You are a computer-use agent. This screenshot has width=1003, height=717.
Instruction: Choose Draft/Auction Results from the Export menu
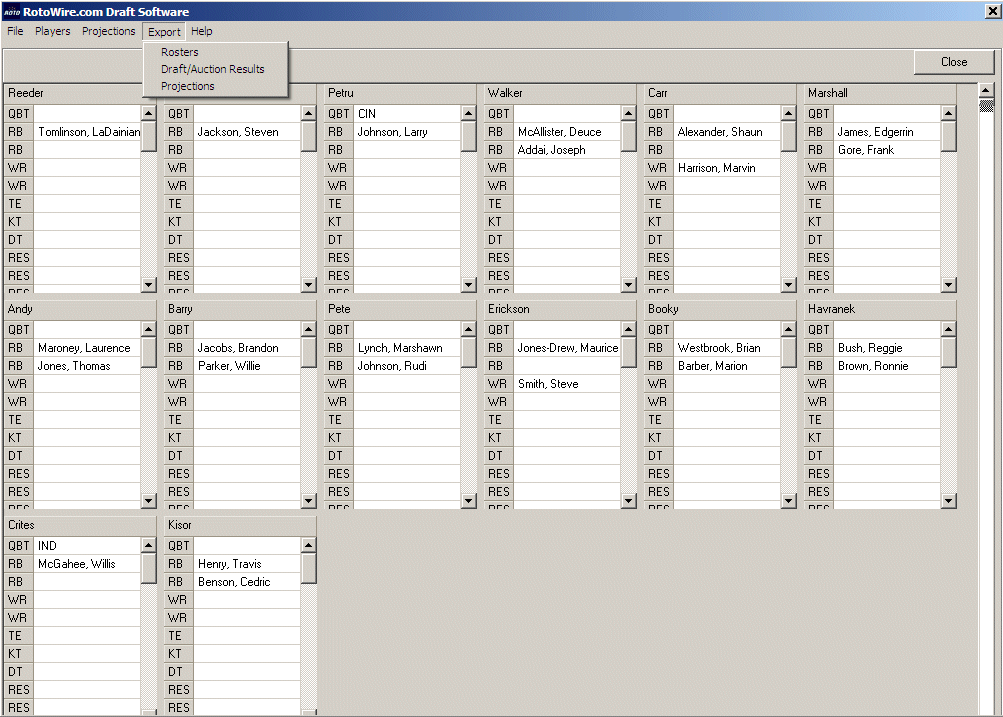212,69
